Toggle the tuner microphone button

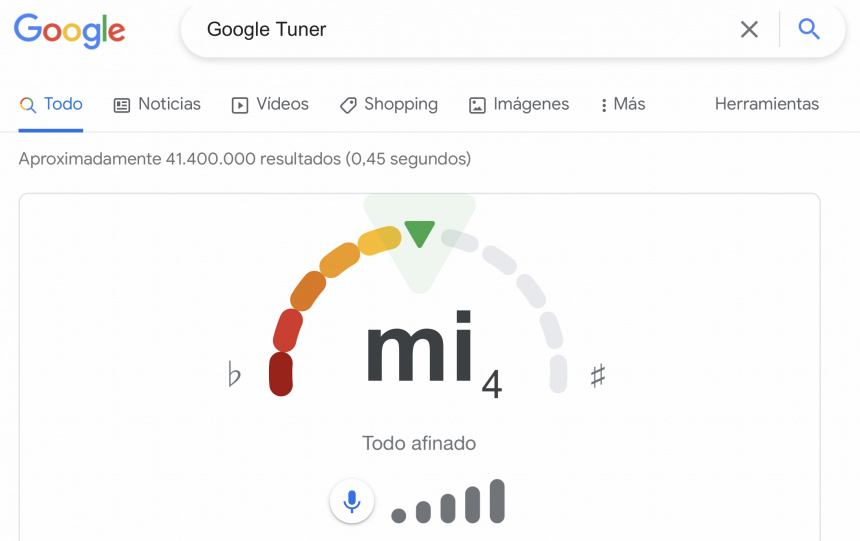pos(352,501)
